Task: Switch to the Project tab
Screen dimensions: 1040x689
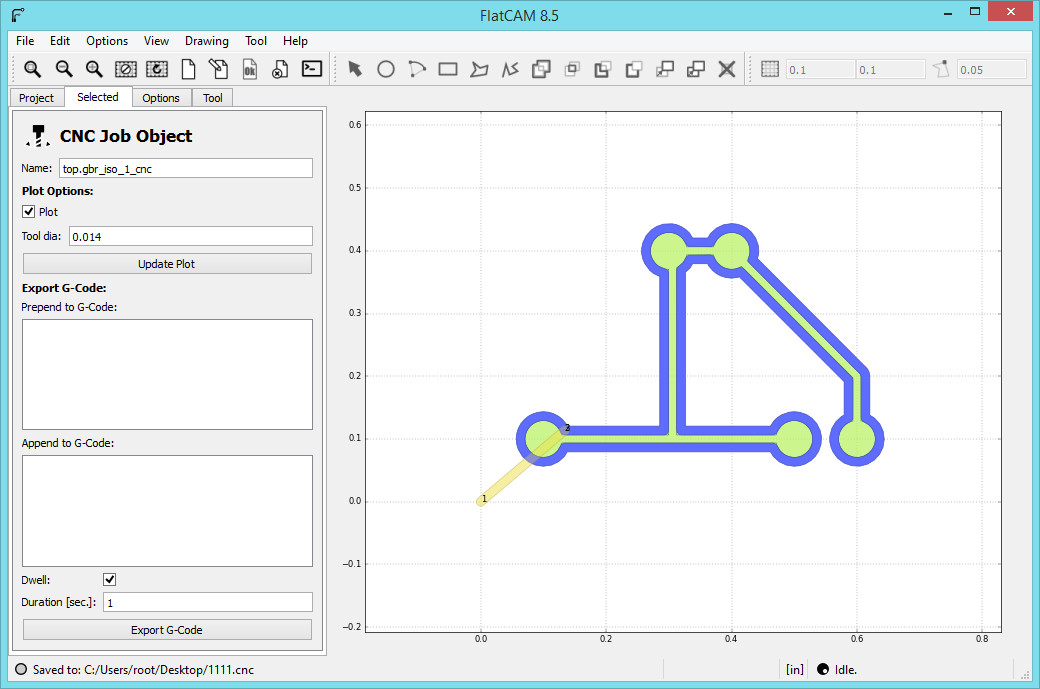Action: [36, 97]
